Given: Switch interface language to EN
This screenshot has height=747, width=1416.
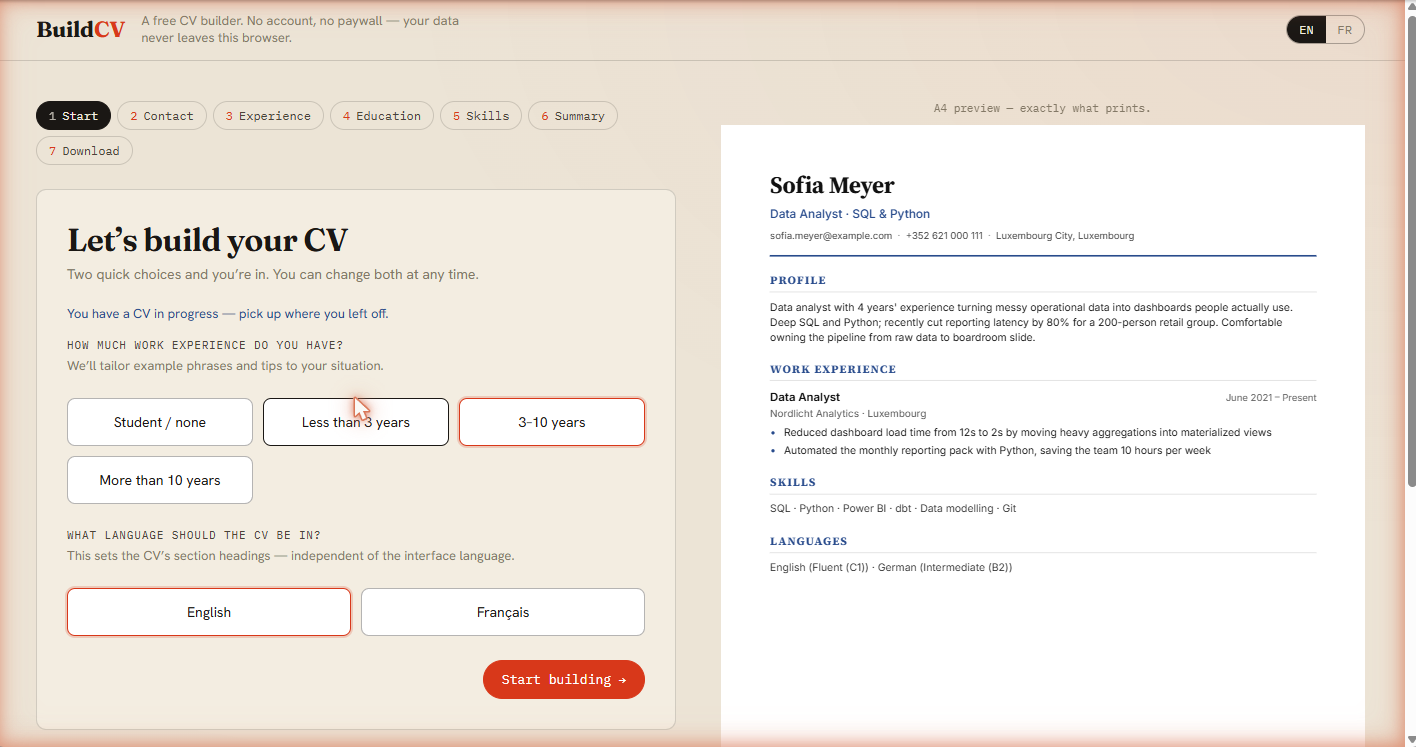Looking at the screenshot, I should tap(1306, 30).
